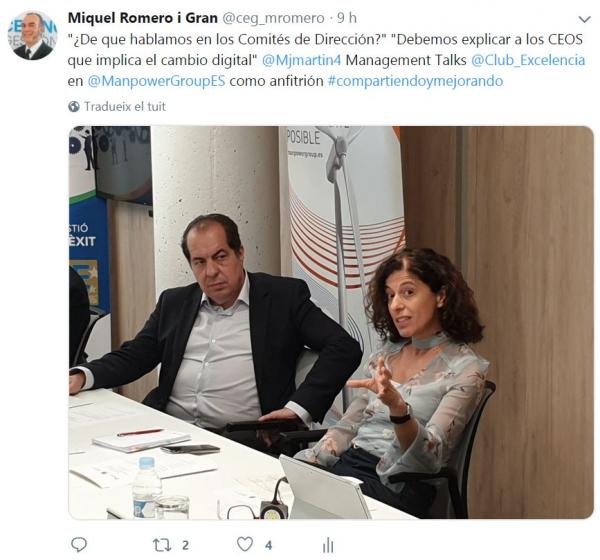The height and width of the screenshot is (560, 600).
Task: Follow the @ManpowerGroupES mention link
Action: click(x=157, y=81)
